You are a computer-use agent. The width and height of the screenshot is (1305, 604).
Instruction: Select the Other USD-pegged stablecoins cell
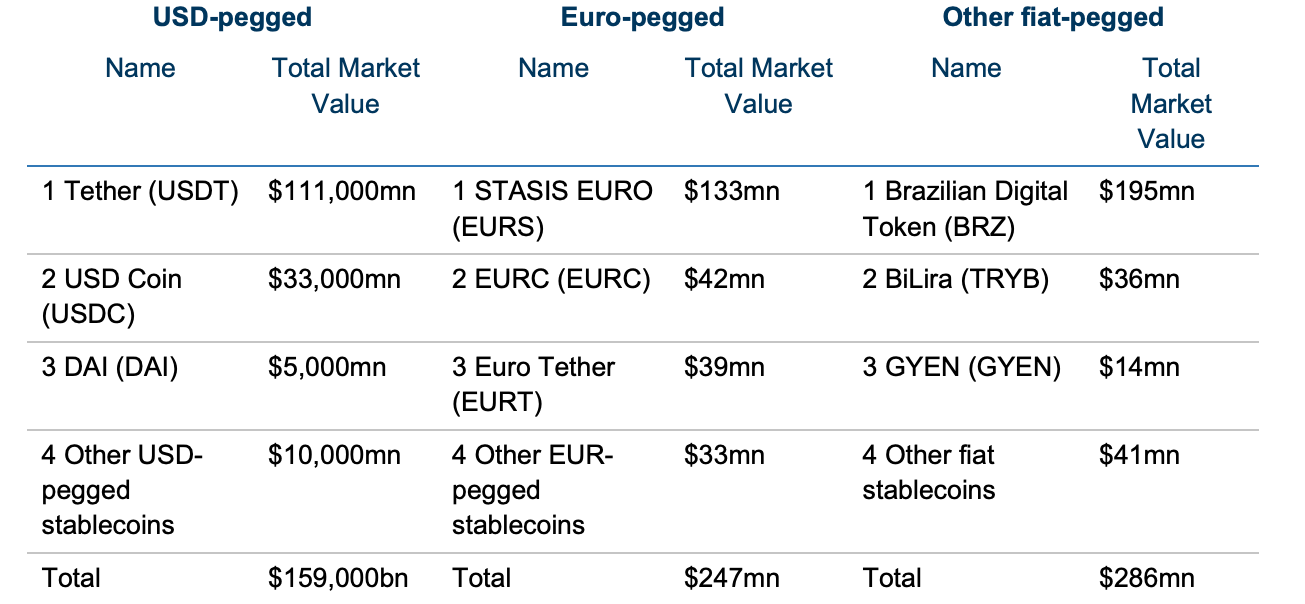[122, 490]
